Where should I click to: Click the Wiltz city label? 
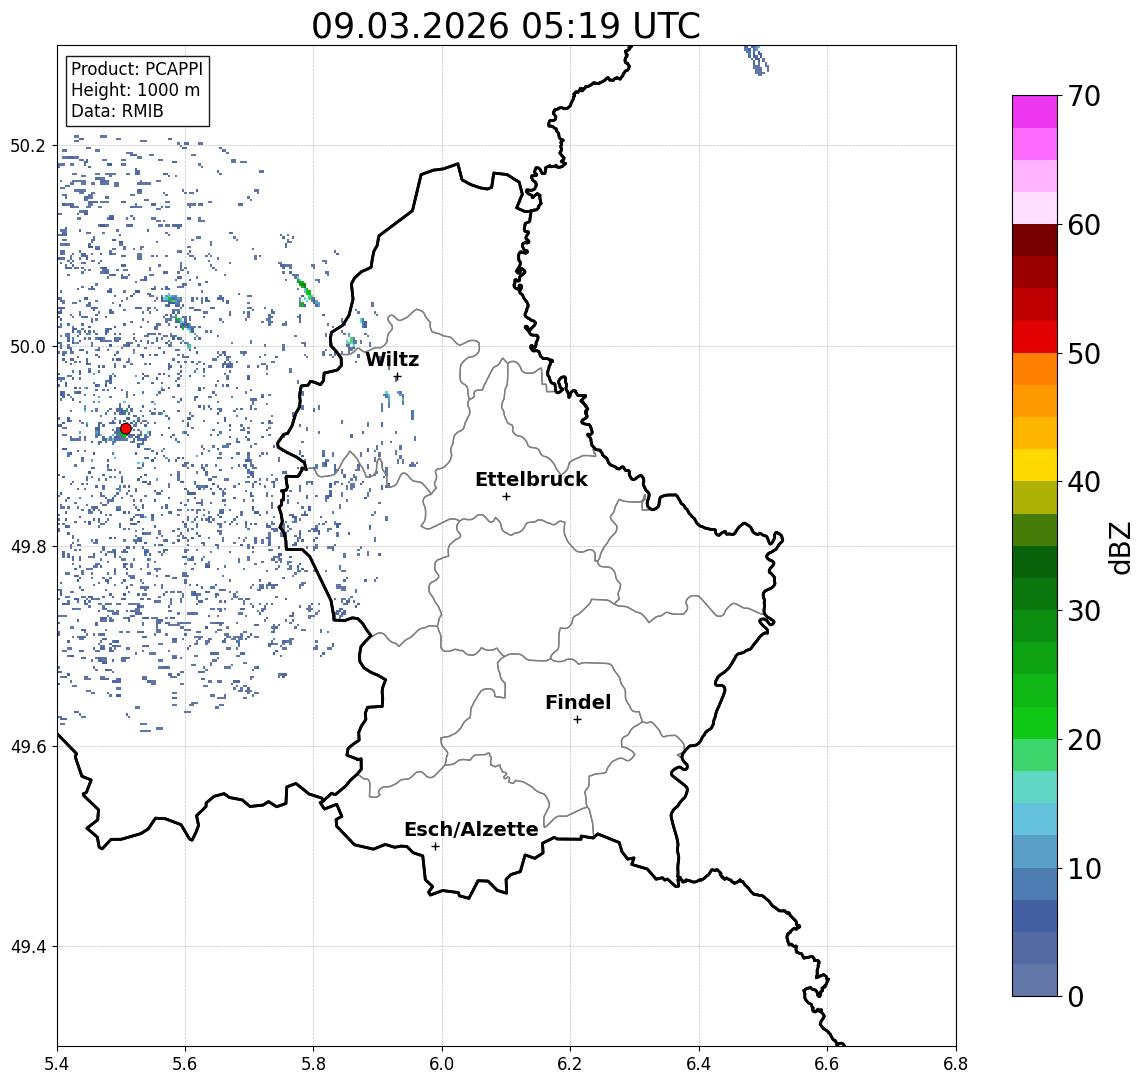click(x=392, y=359)
